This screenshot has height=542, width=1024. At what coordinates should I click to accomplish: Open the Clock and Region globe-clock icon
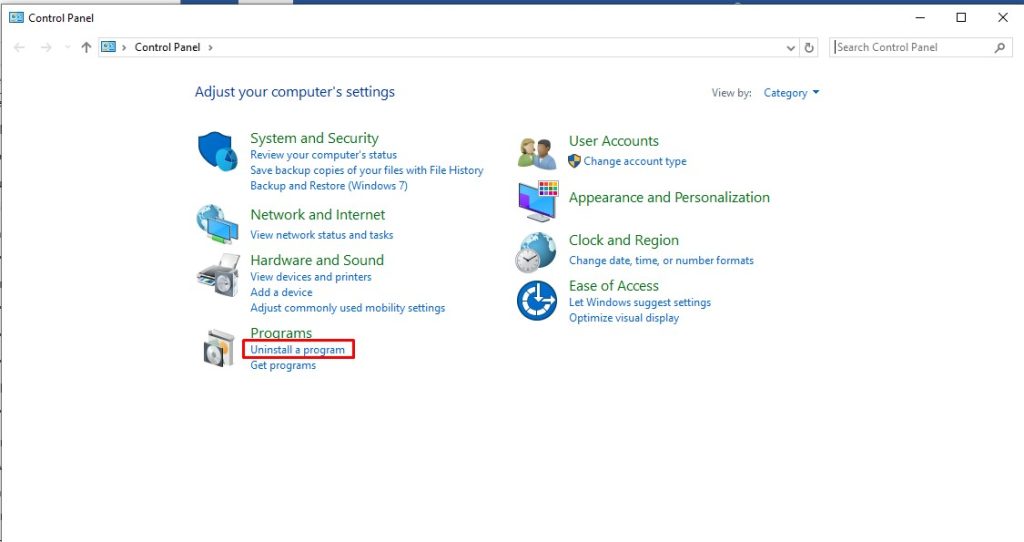click(x=536, y=253)
